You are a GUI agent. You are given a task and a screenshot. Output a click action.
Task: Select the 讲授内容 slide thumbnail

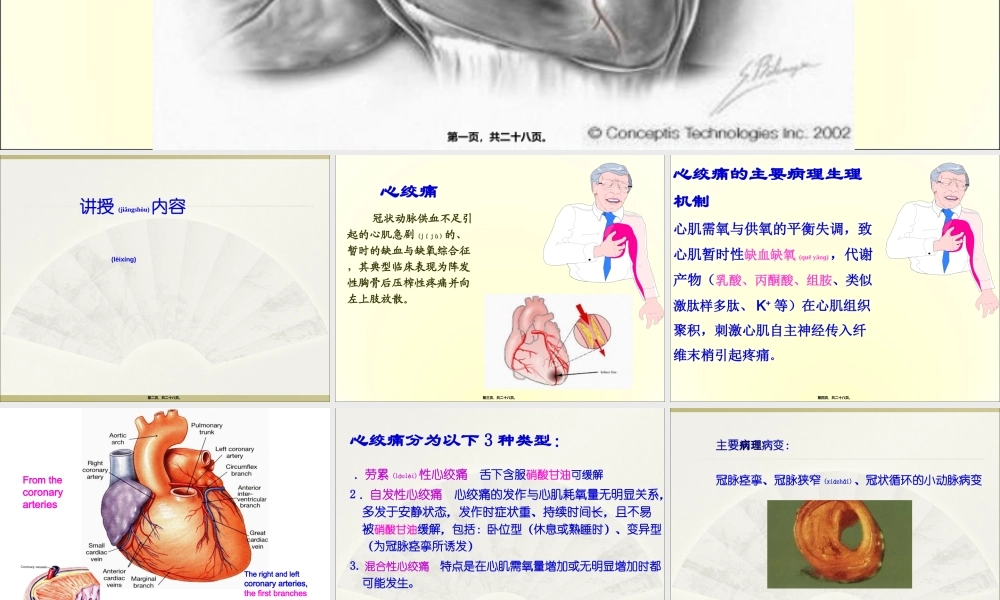click(165, 277)
